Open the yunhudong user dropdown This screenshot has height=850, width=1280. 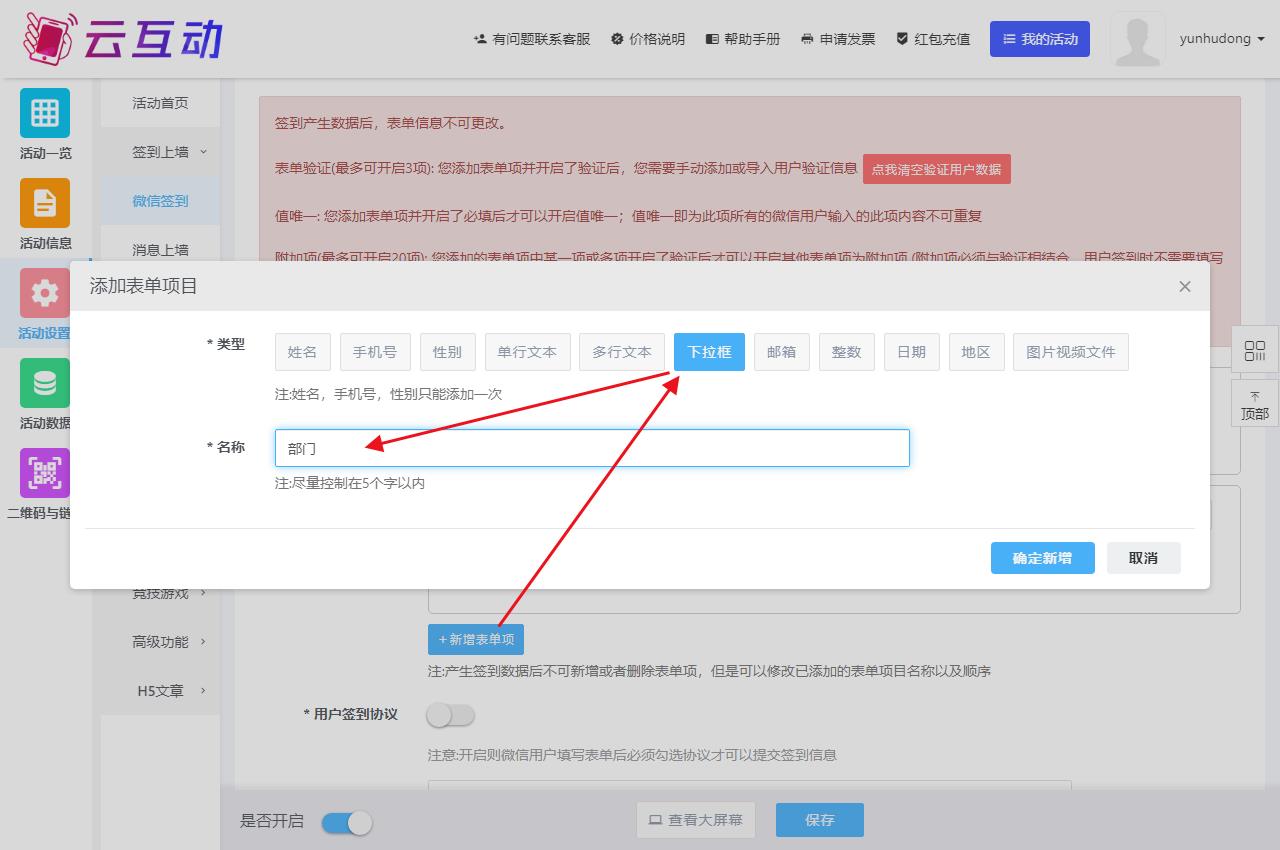click(1222, 39)
